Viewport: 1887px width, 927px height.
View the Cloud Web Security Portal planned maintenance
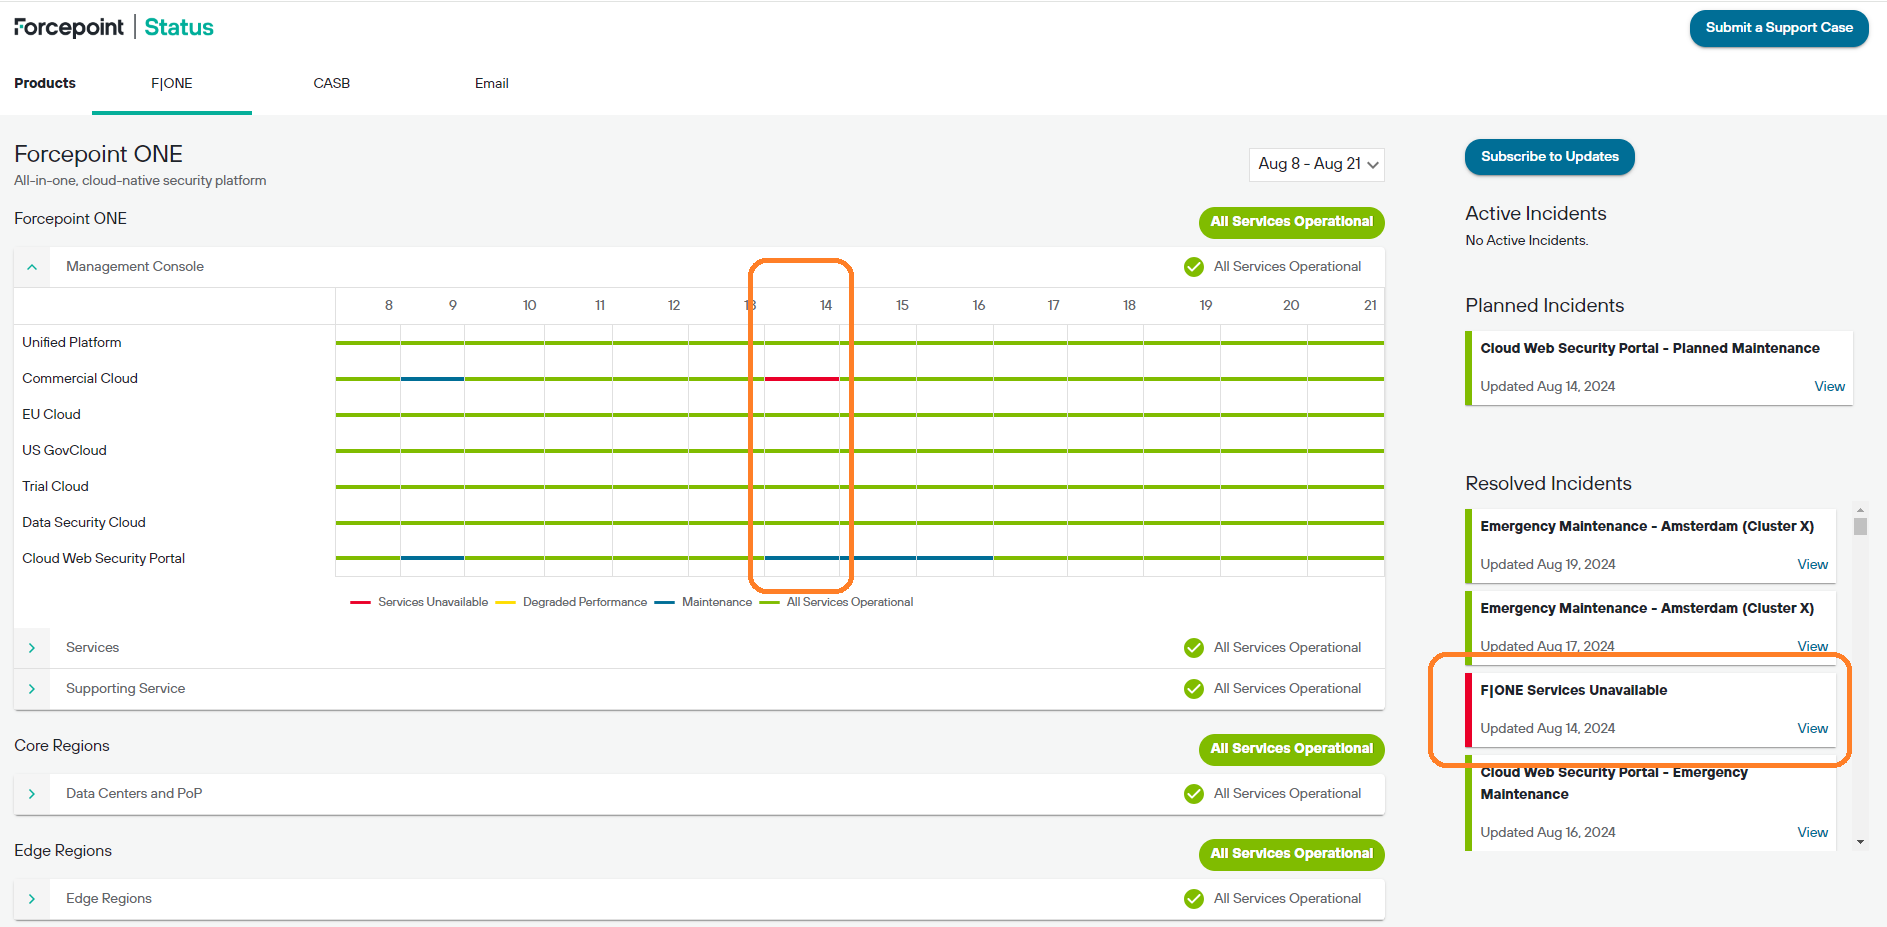pyautogui.click(x=1829, y=386)
